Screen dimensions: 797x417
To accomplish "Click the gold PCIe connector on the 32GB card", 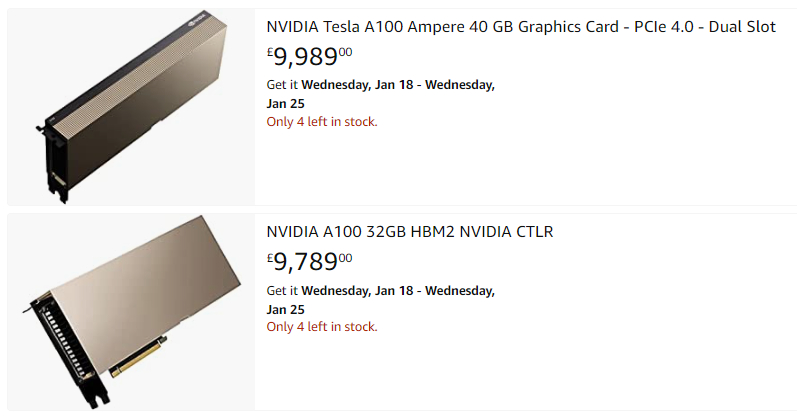I will pyautogui.click(x=140, y=358).
